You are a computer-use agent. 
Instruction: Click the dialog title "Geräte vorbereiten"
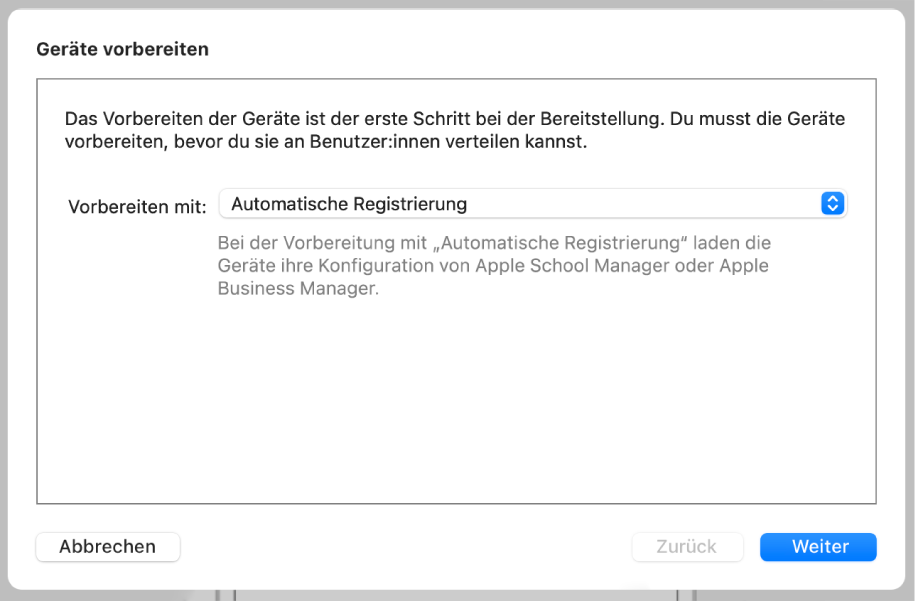[x=122, y=48]
